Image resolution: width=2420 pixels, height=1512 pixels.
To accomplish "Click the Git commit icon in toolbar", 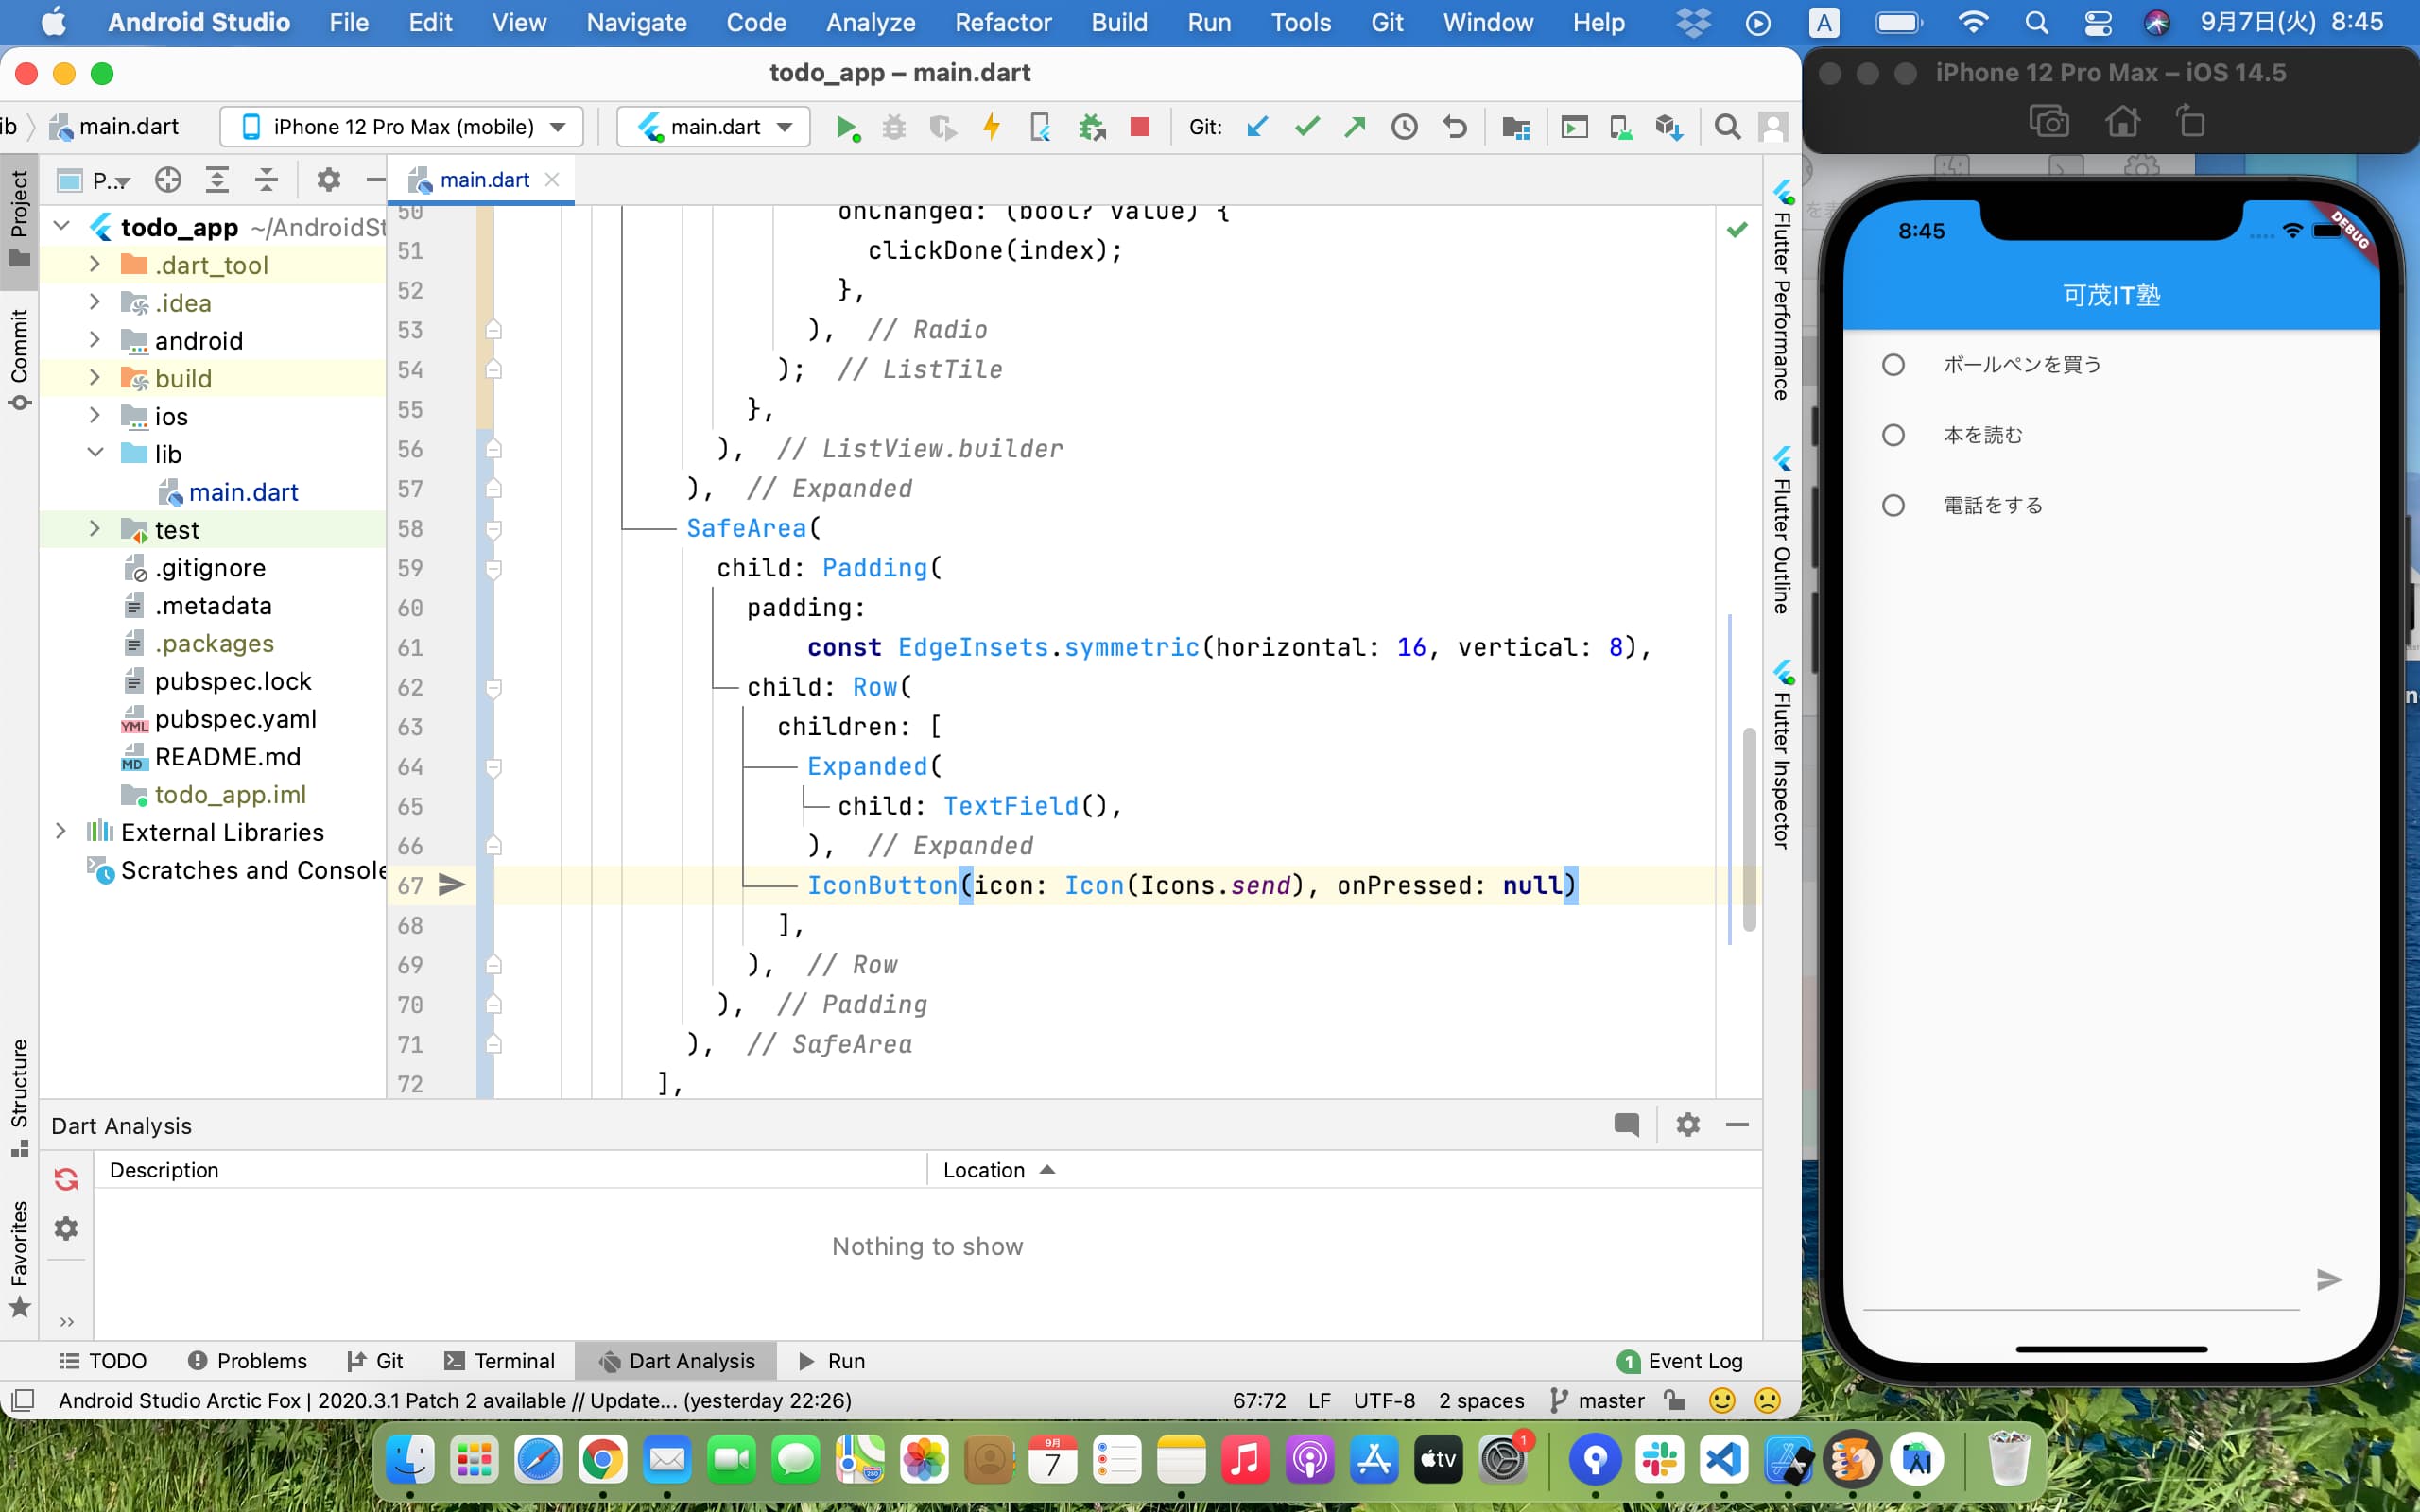I will coord(1305,126).
